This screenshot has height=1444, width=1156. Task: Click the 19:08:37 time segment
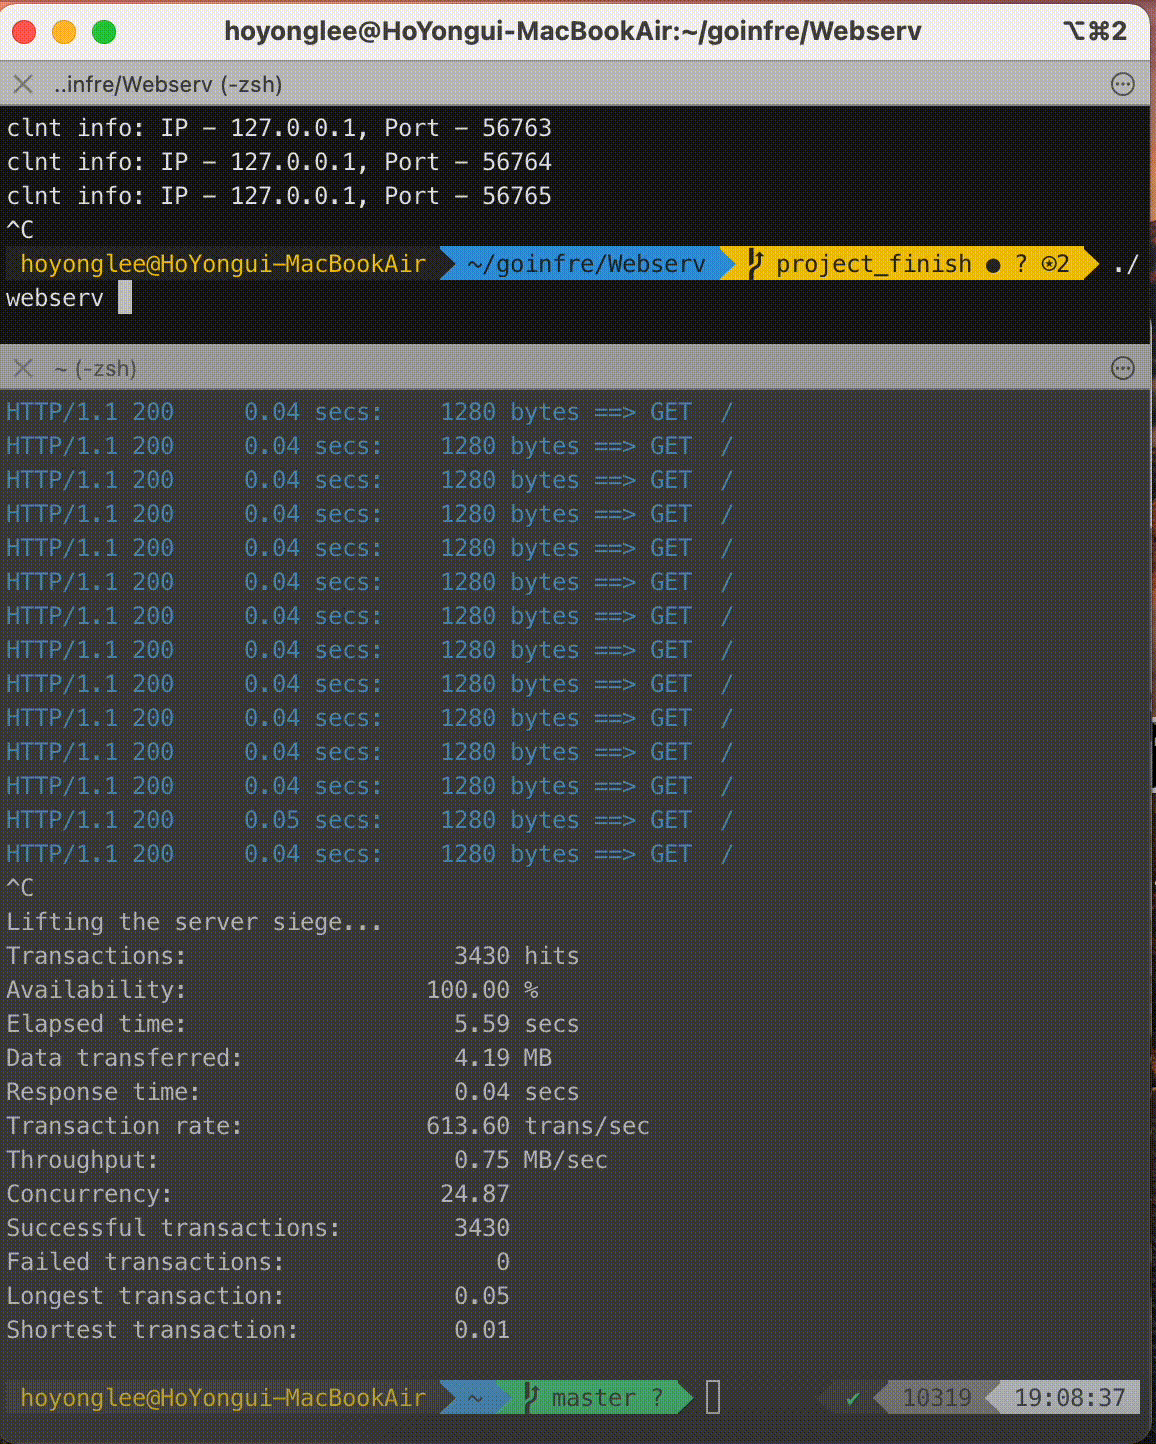[x=1070, y=1398]
